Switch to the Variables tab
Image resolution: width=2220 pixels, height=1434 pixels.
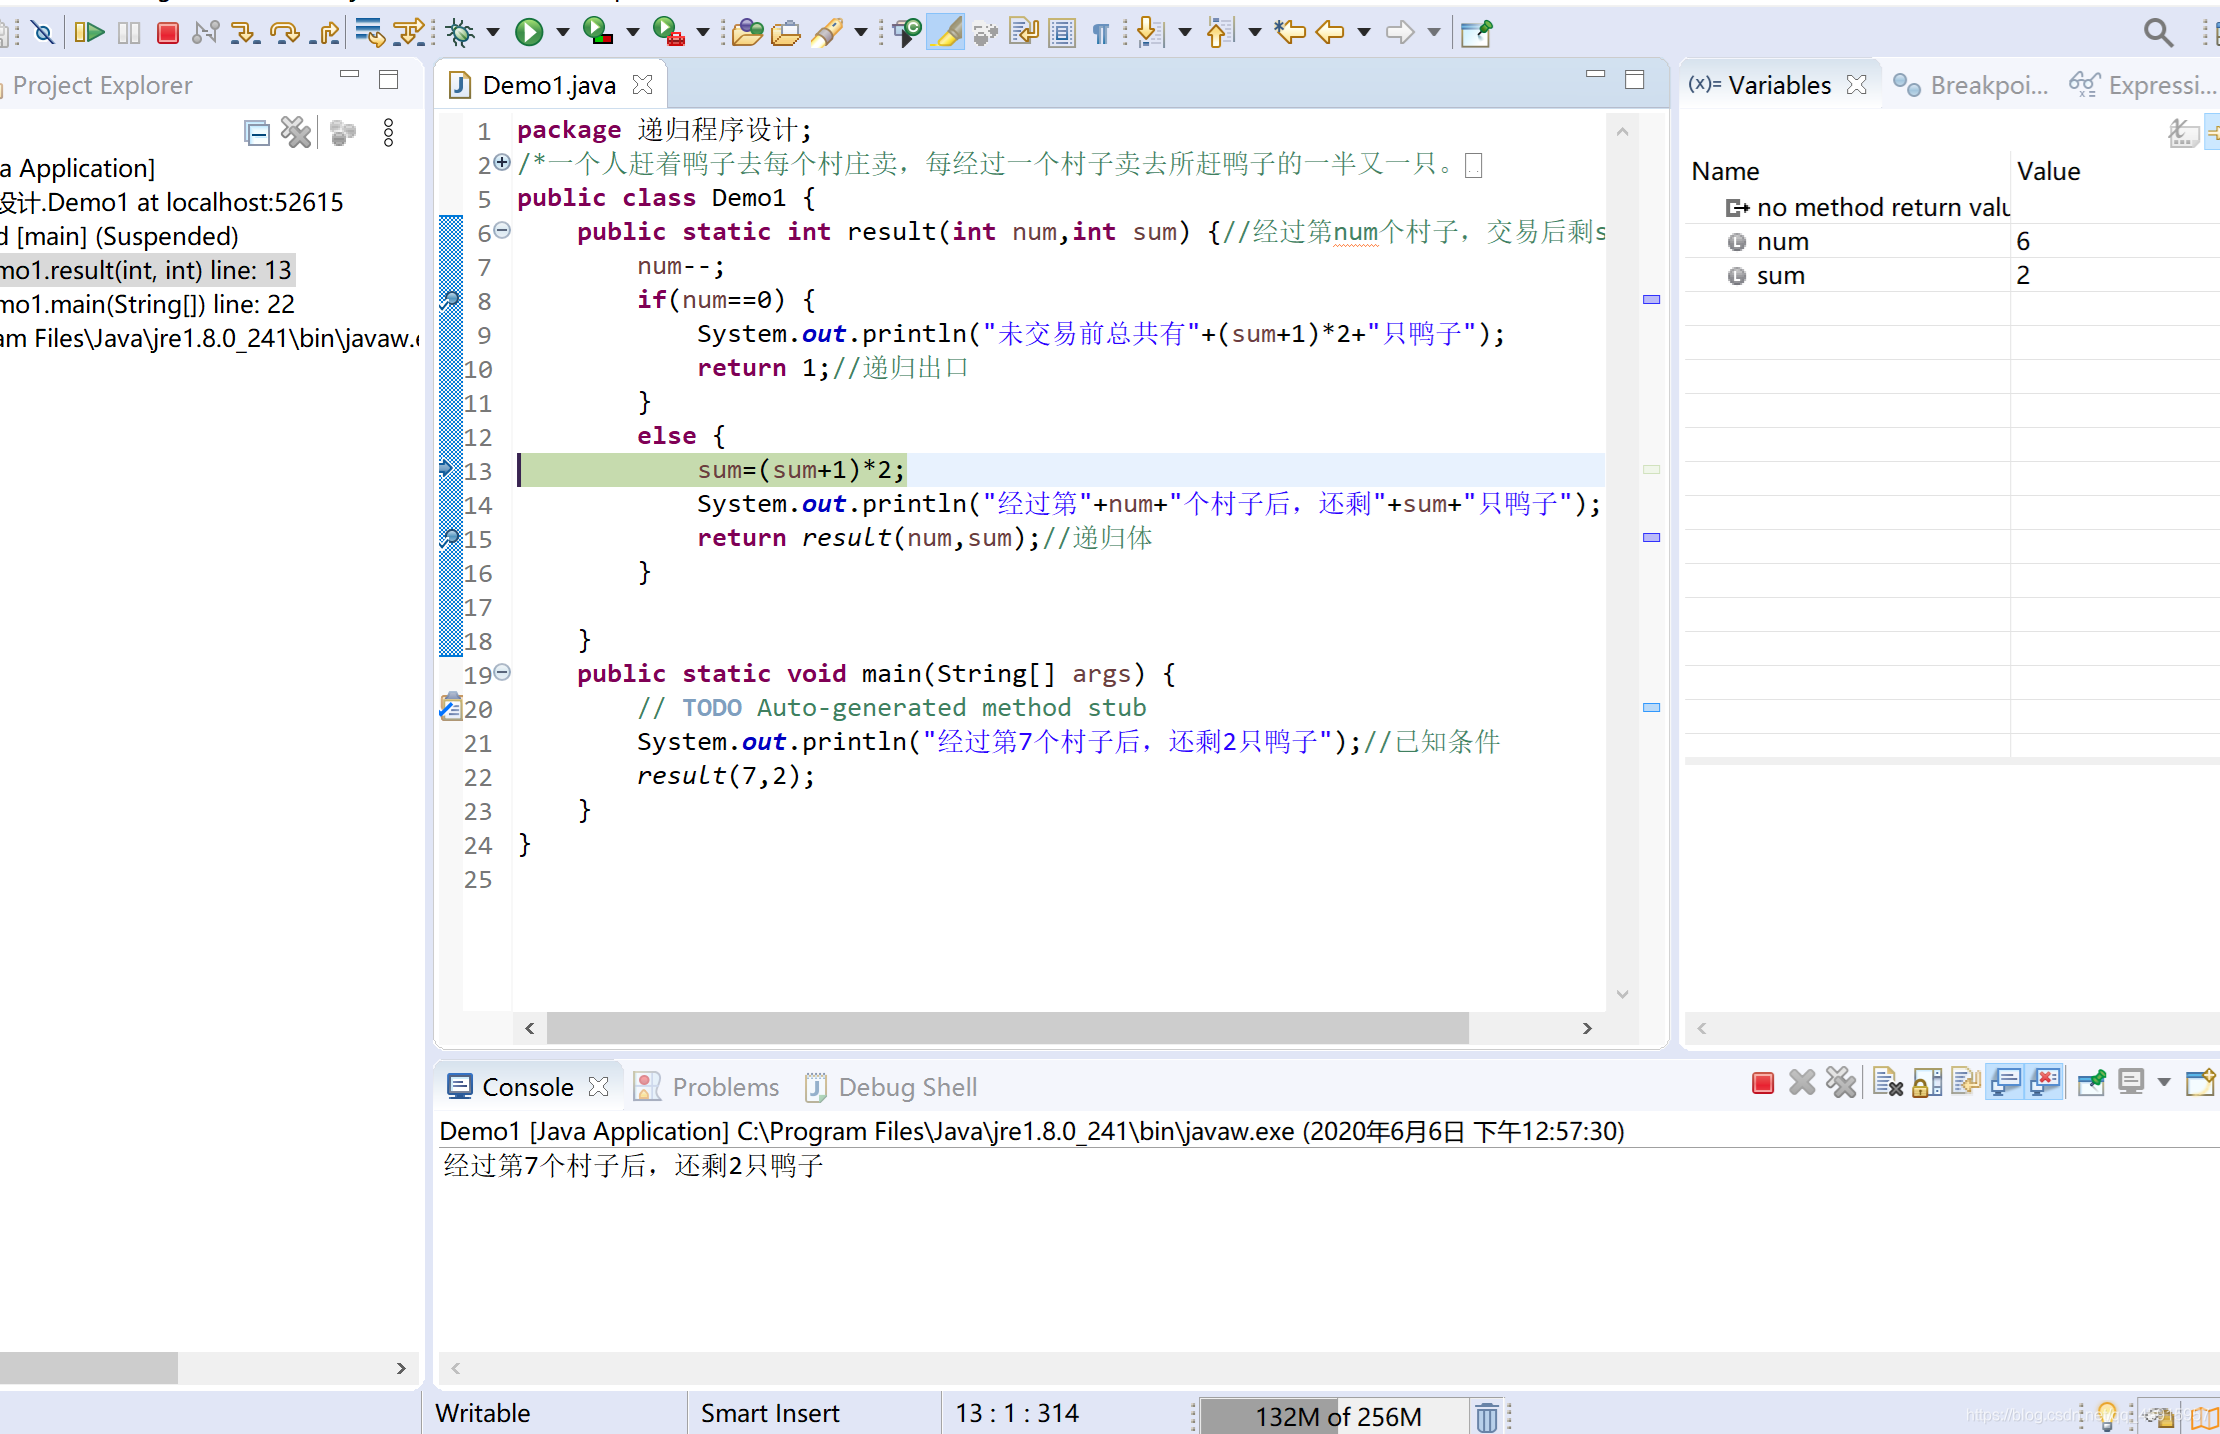coord(1779,85)
